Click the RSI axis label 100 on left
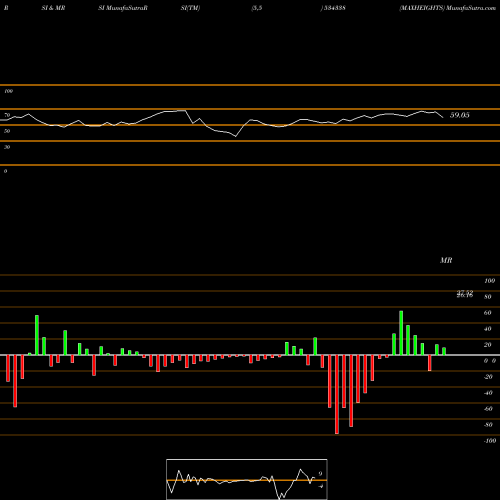 [x=8, y=91]
